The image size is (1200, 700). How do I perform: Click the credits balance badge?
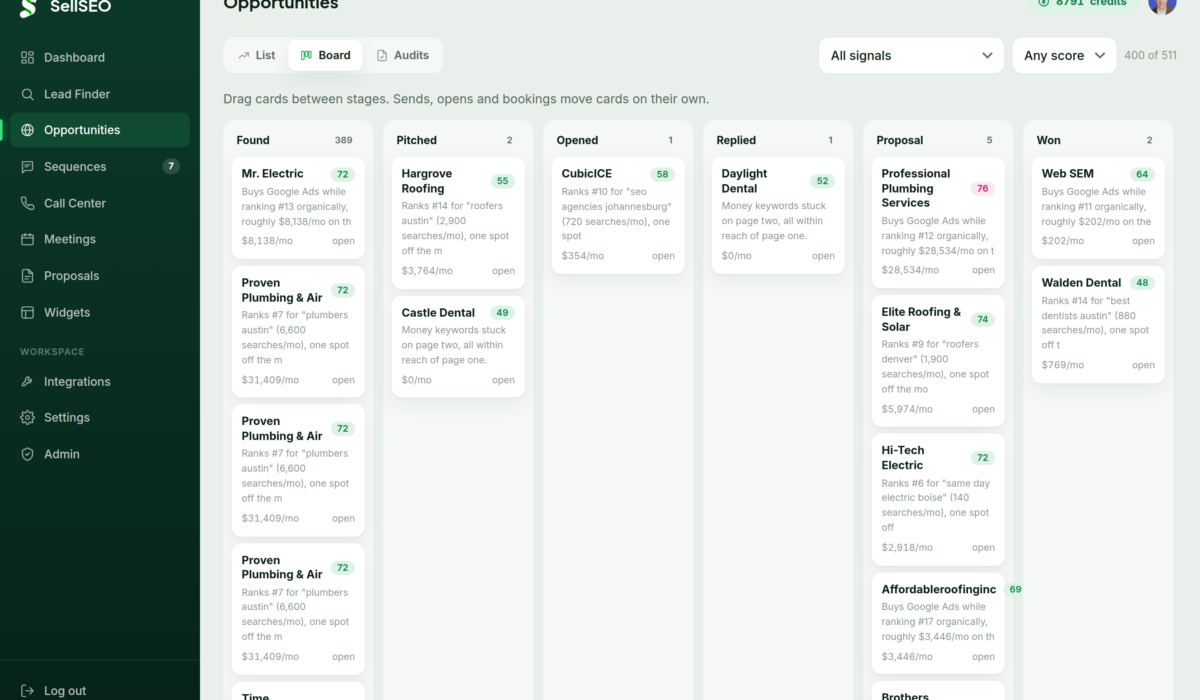pyautogui.click(x=1082, y=4)
